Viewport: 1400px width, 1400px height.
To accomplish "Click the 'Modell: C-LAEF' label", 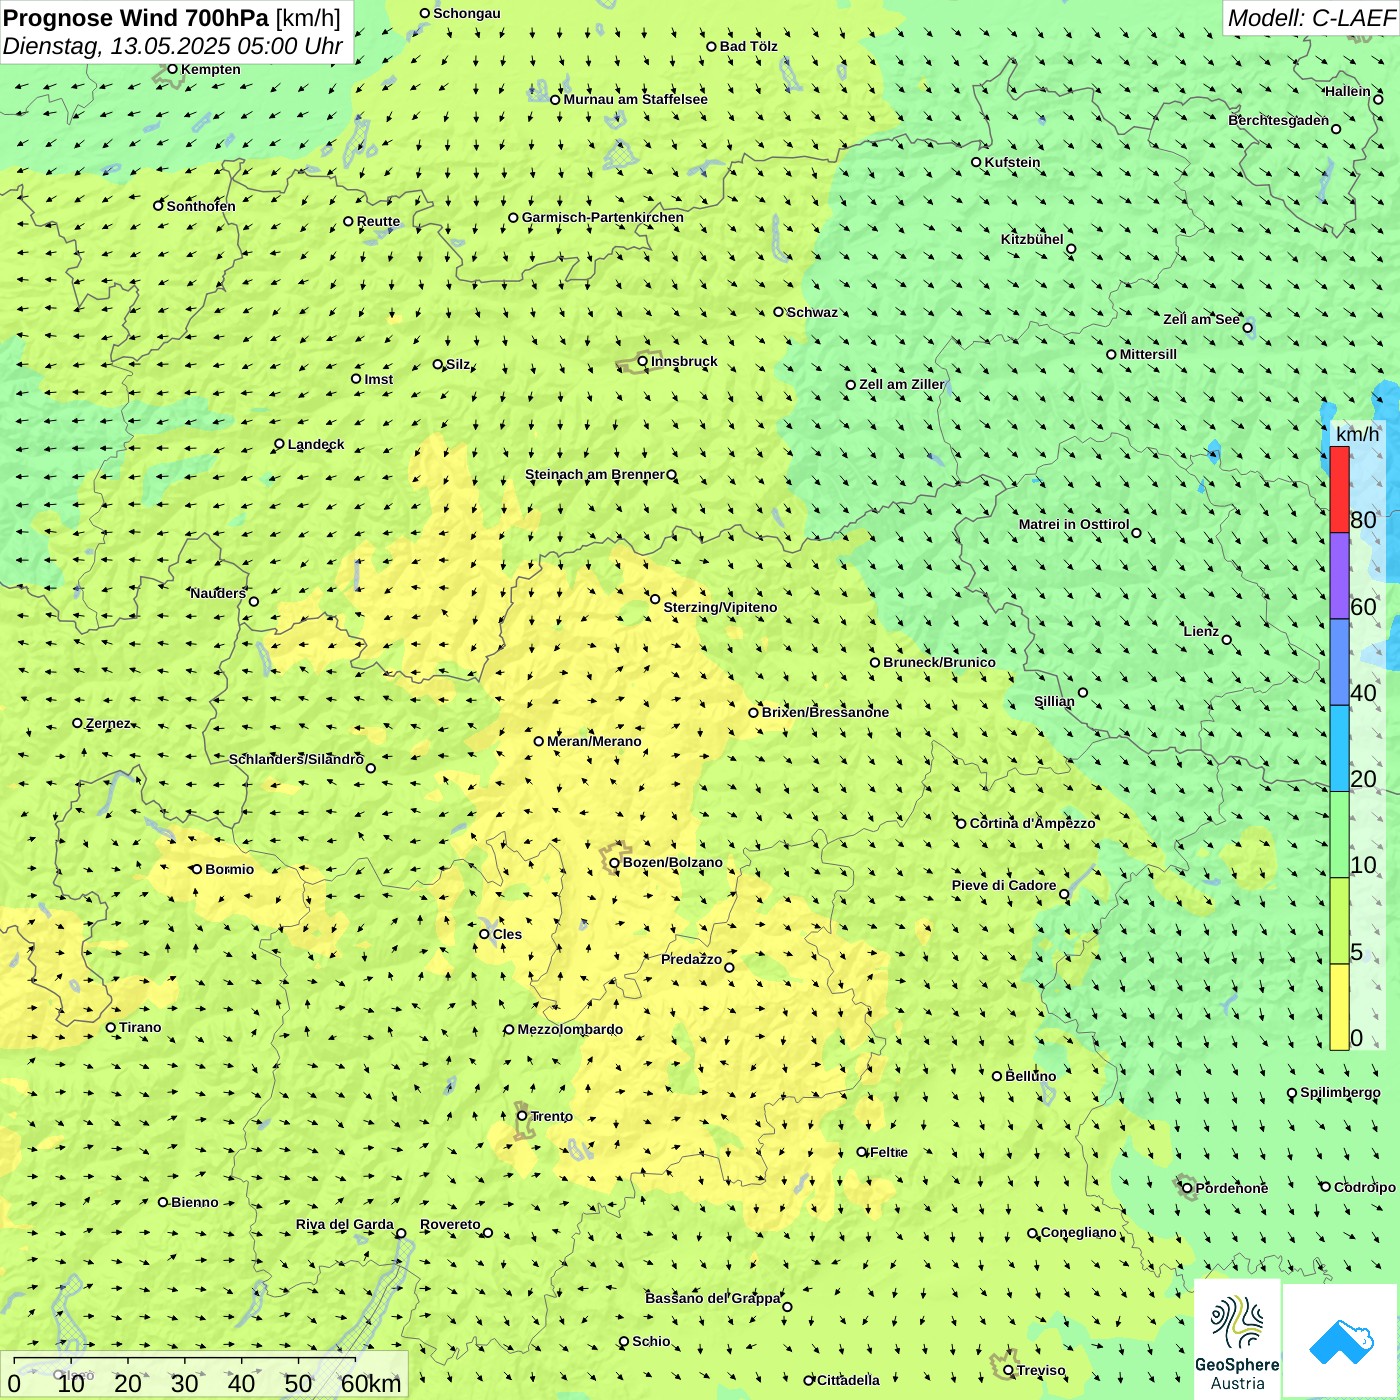I will [1311, 18].
